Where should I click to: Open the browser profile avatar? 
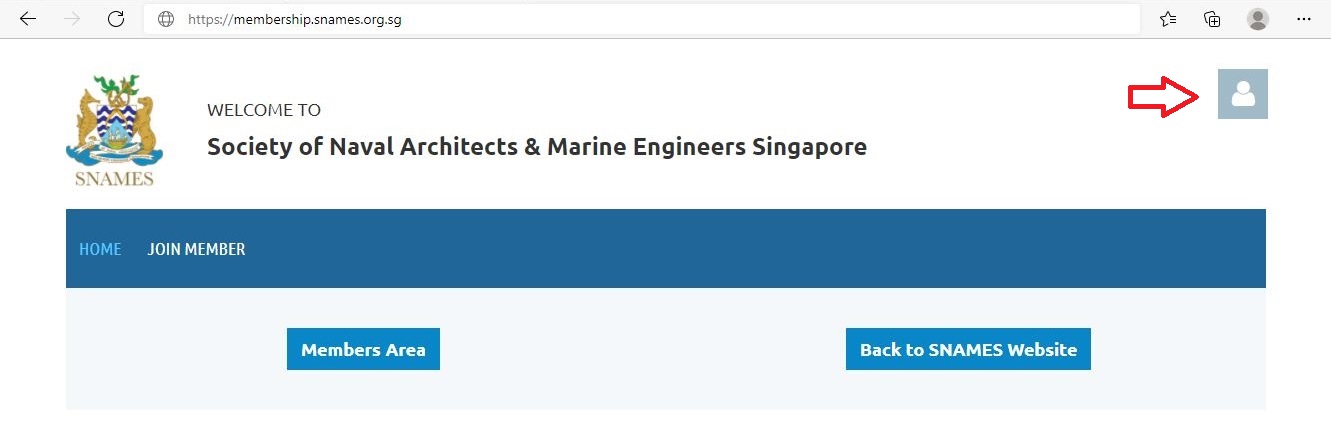(x=1258, y=19)
